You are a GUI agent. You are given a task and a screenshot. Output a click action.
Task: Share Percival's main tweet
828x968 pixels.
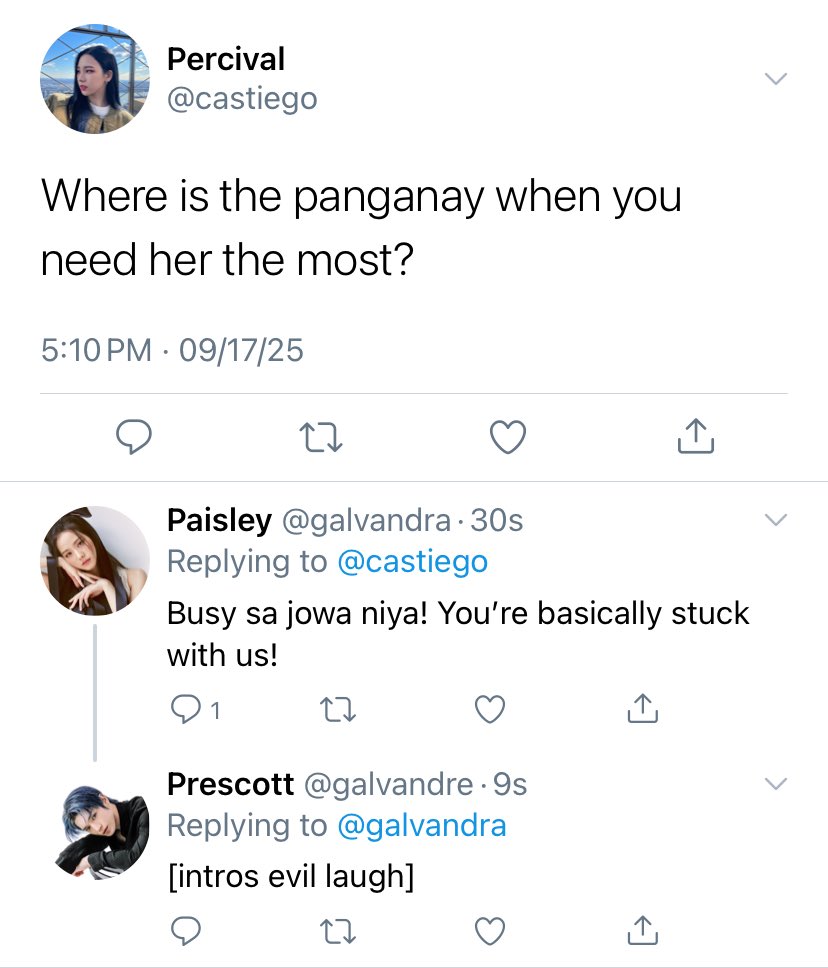(x=696, y=436)
